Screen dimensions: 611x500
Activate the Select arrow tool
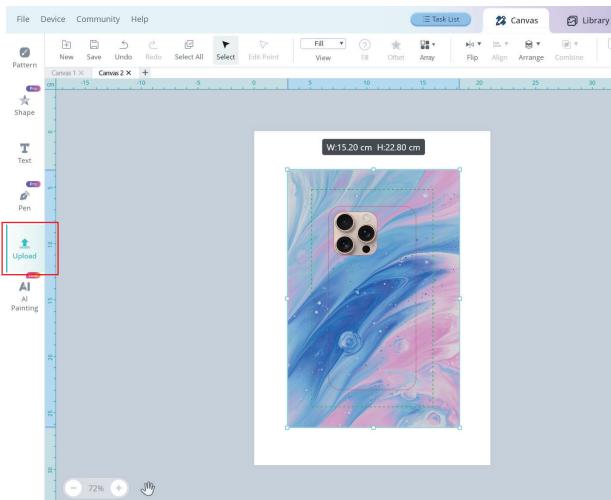click(x=225, y=50)
